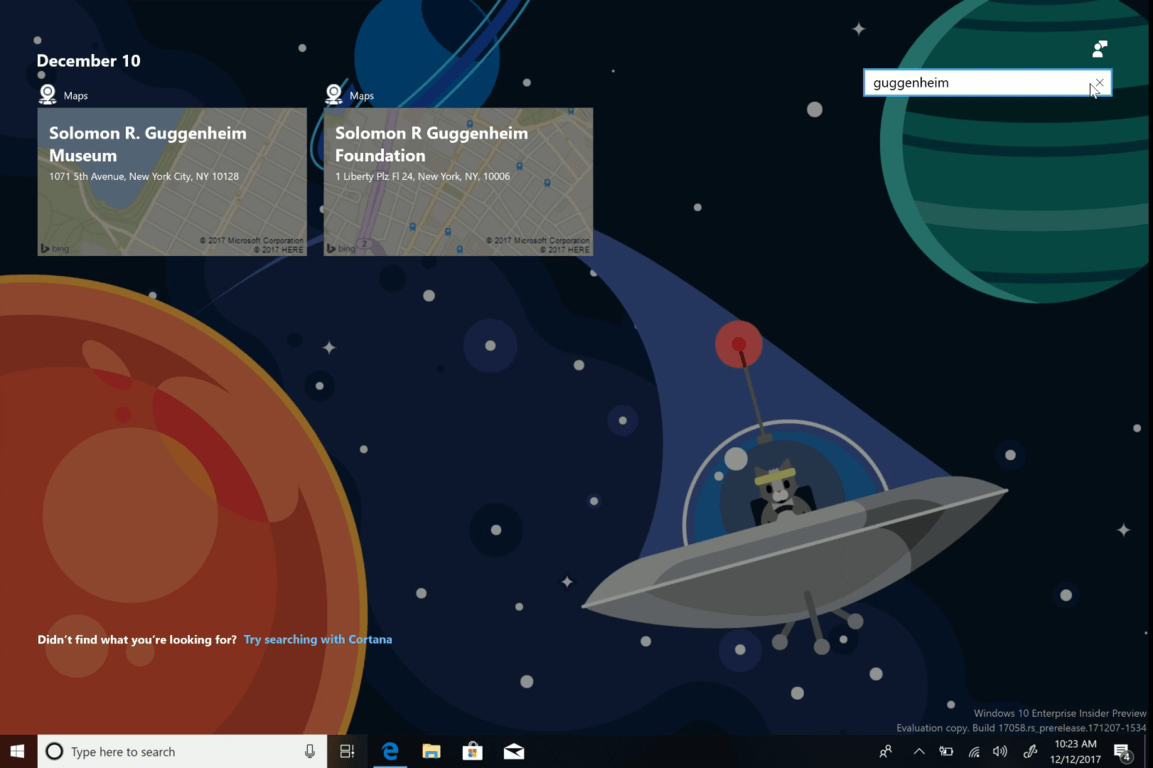1153x768 pixels.
Task: Open File Explorer from the taskbar
Action: coord(431,751)
